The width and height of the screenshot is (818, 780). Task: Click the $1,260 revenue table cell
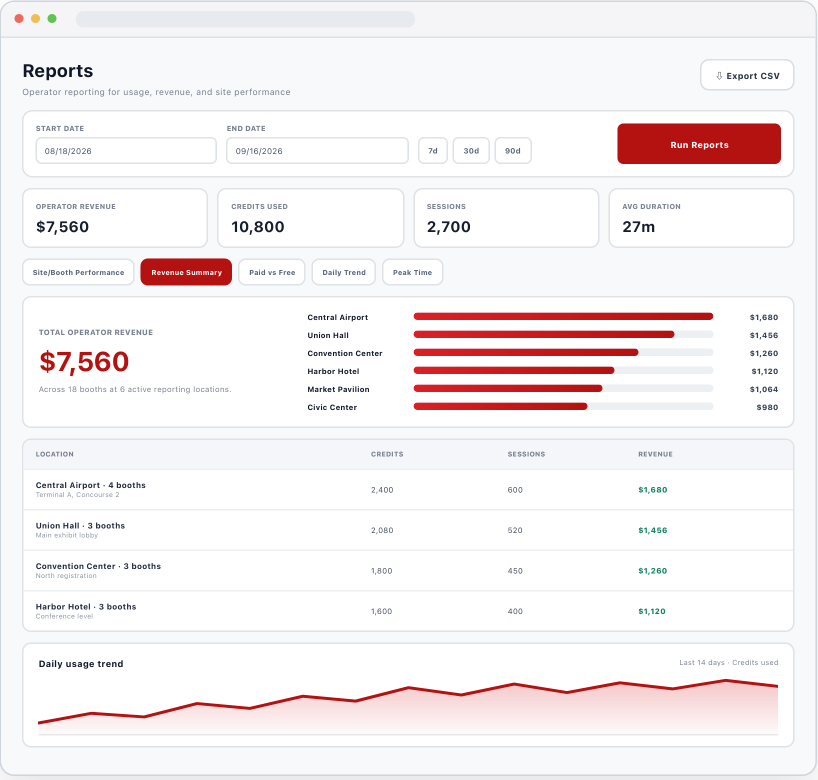pos(653,571)
